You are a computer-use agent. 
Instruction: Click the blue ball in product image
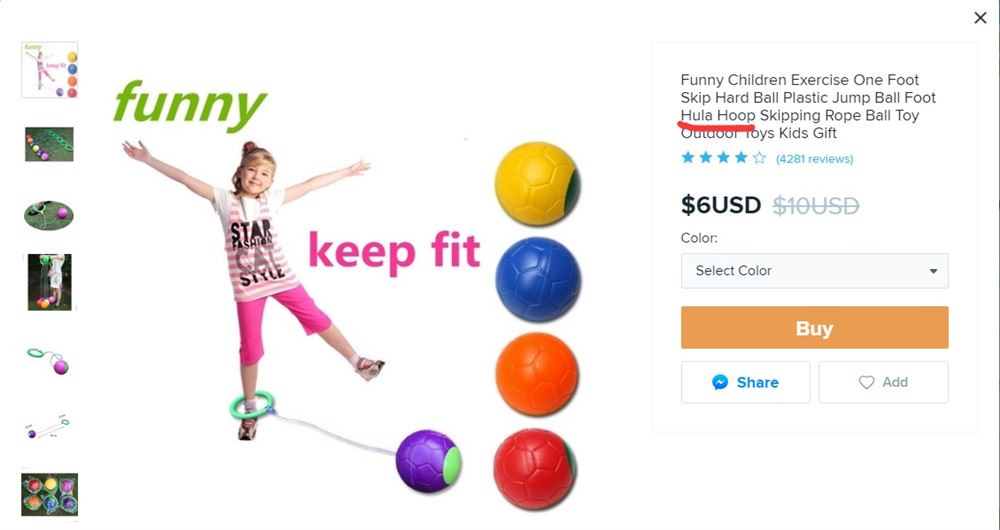(538, 280)
